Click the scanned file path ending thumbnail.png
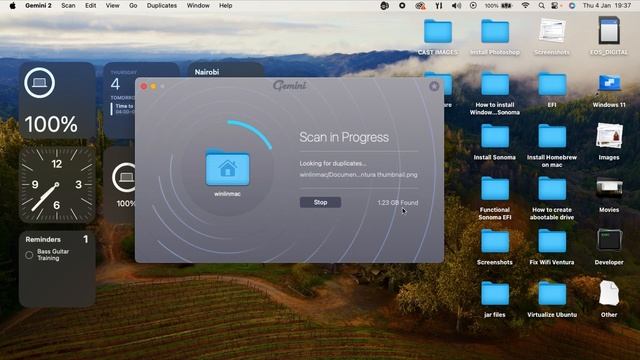This screenshot has width=640, height=360. 358,175
